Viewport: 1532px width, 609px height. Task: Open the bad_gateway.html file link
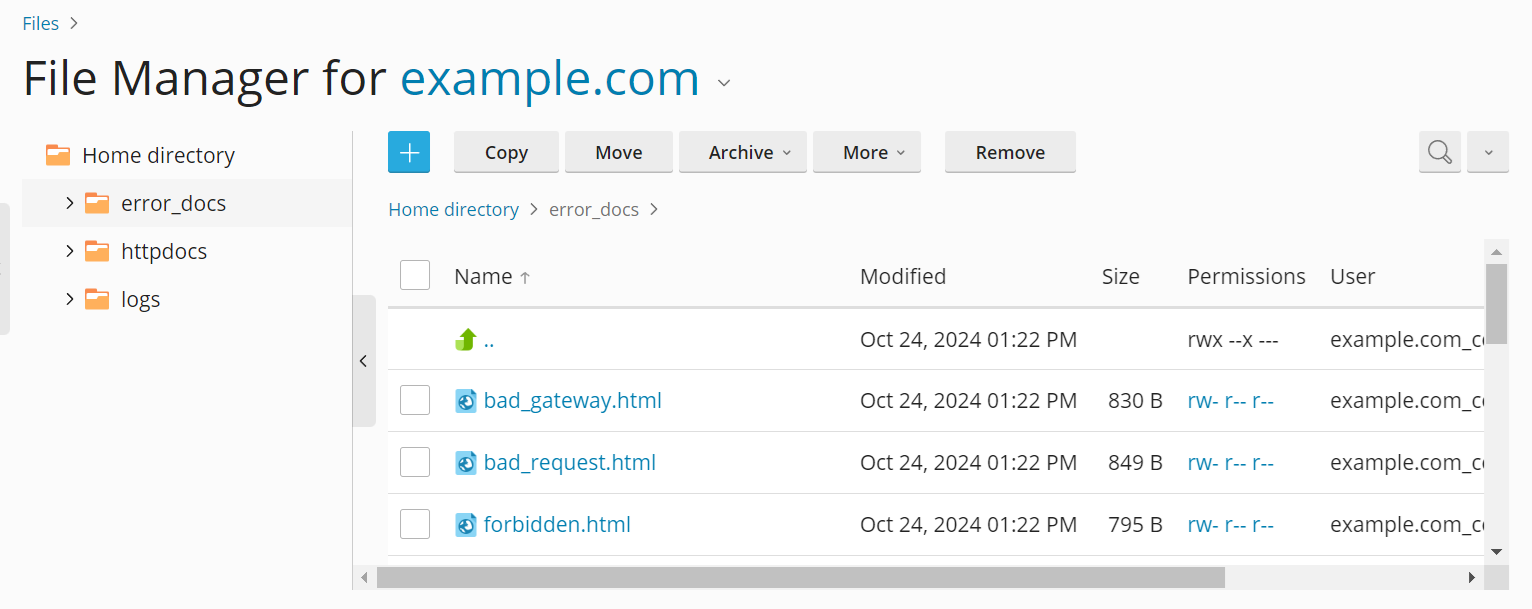pyautogui.click(x=572, y=400)
